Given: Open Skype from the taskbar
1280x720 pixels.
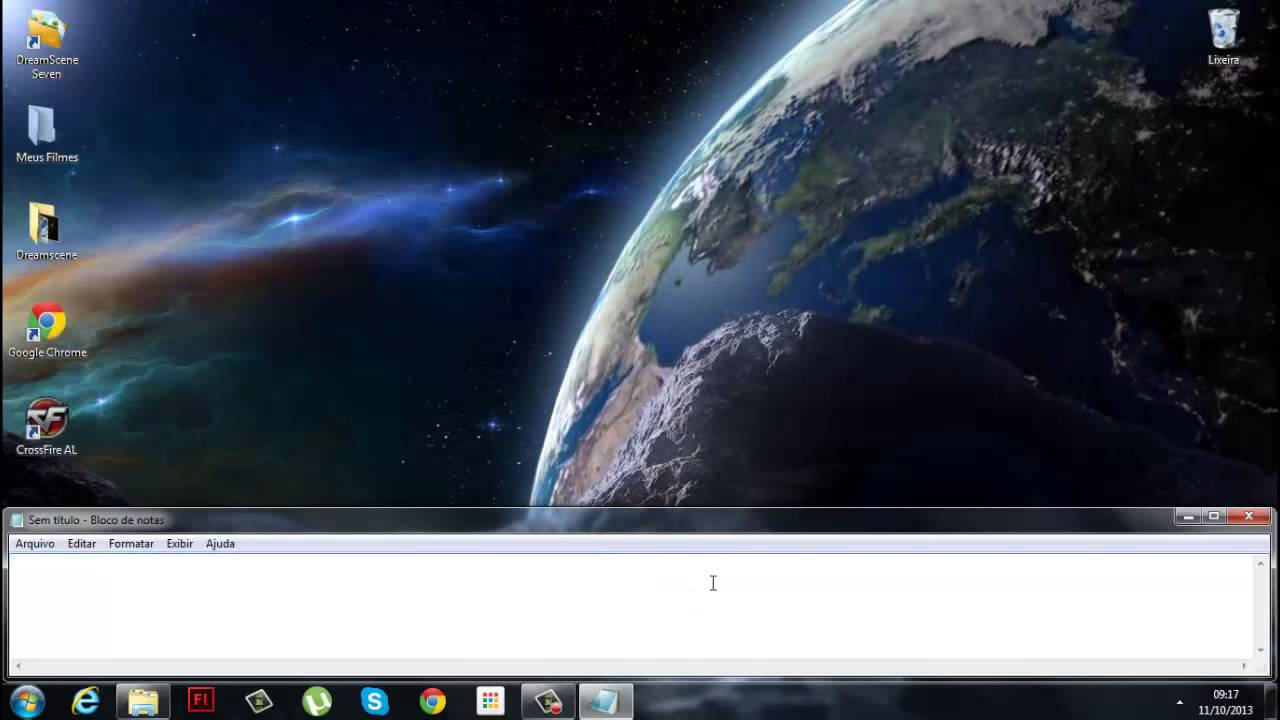Looking at the screenshot, I should [375, 701].
